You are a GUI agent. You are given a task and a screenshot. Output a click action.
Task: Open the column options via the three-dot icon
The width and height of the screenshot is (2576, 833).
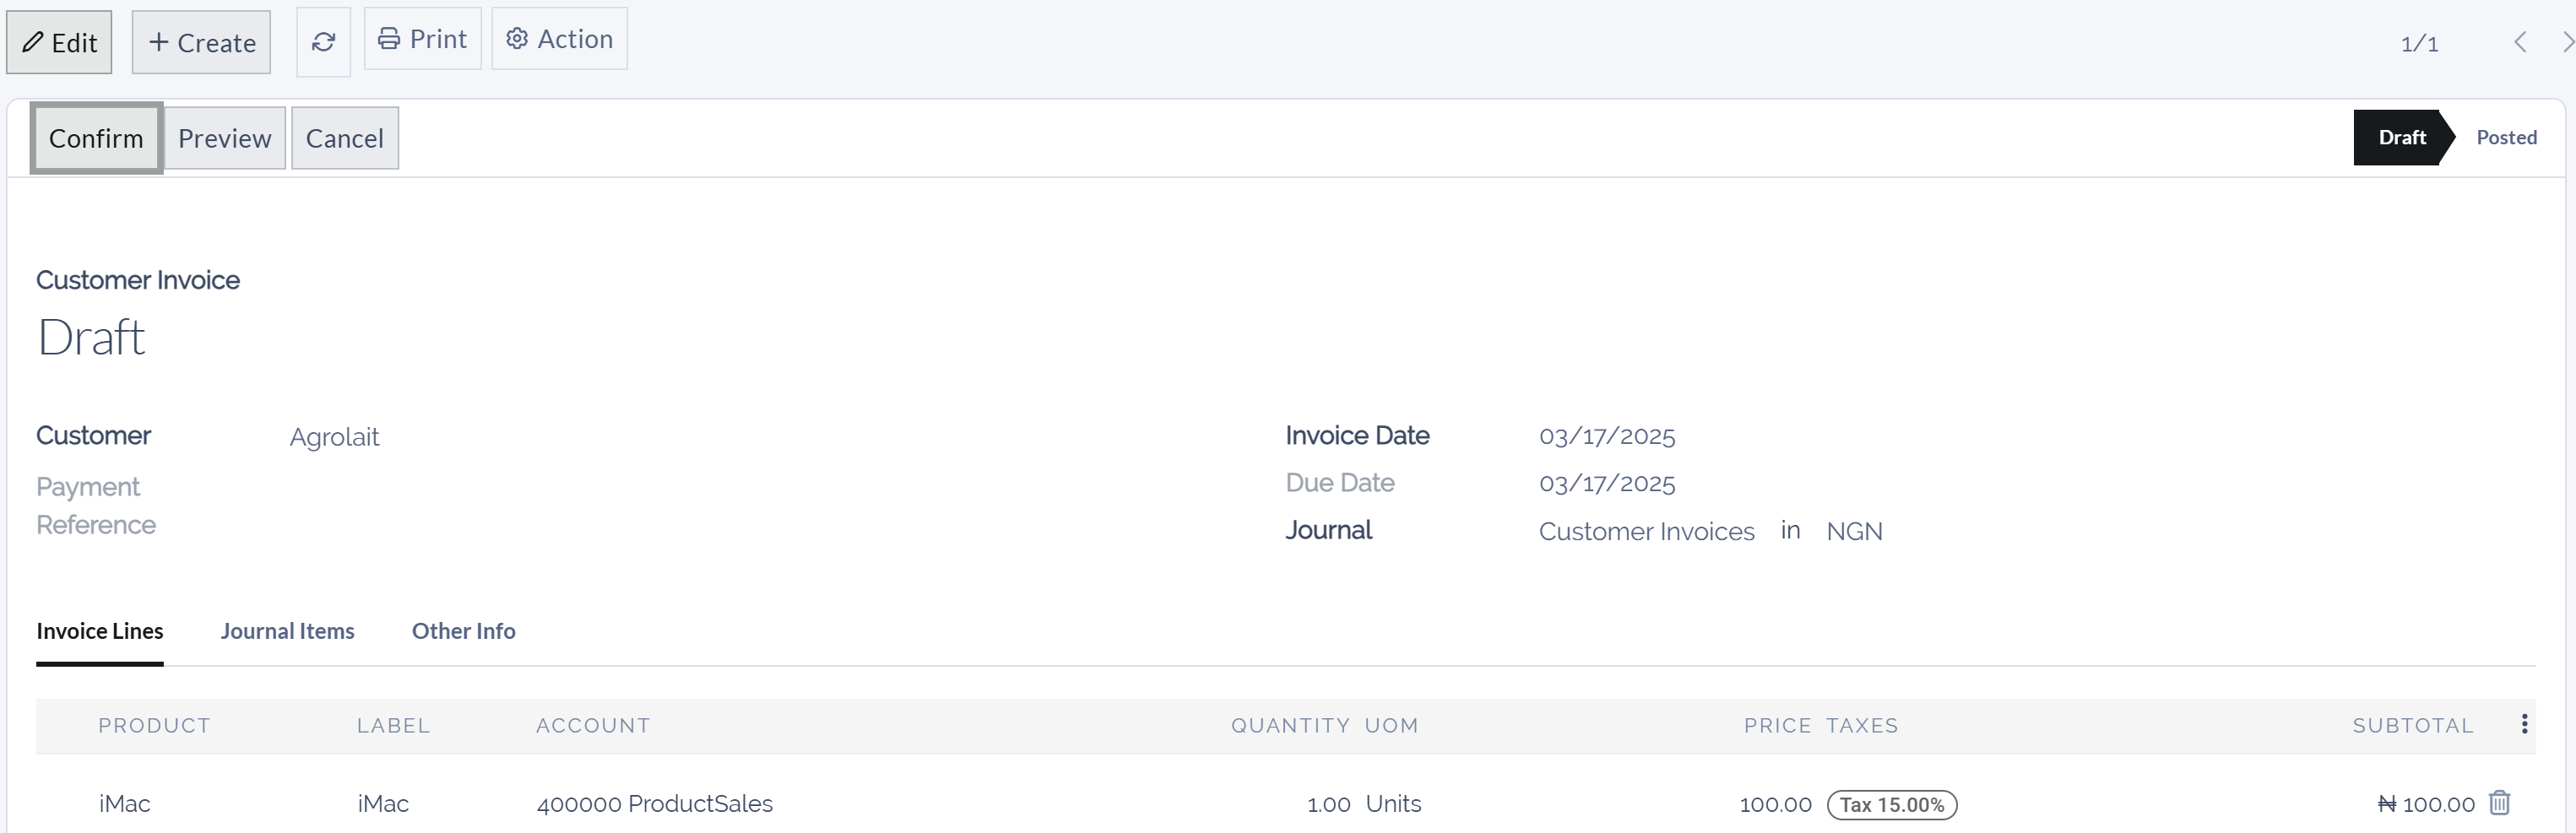pos(2527,725)
